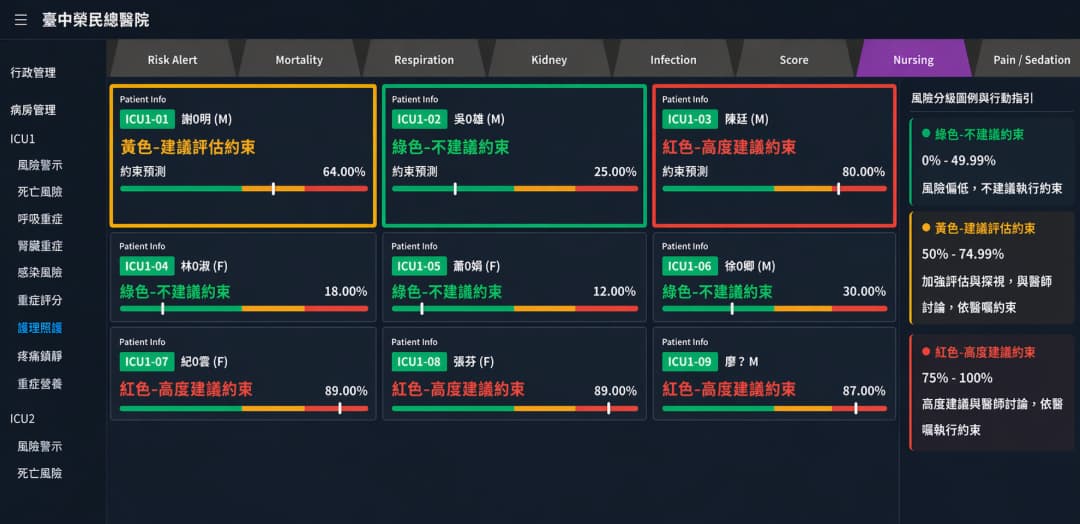Image resolution: width=1080 pixels, height=524 pixels.
Task: Click the ICU1-08 bed badge
Action: 419,361
